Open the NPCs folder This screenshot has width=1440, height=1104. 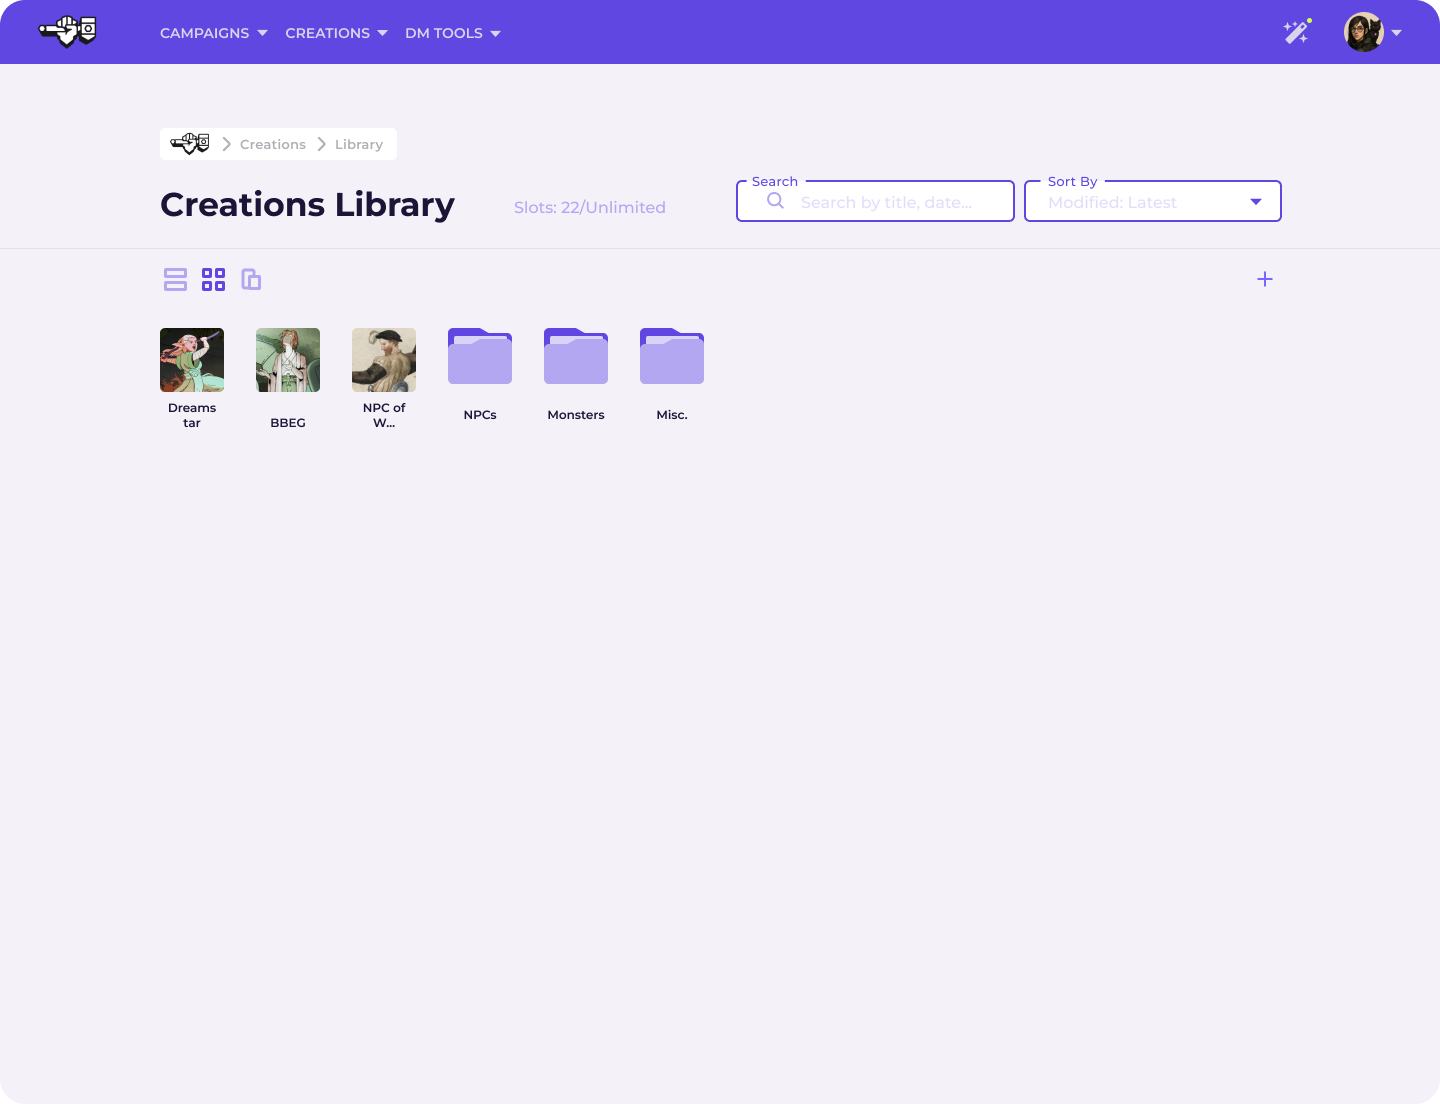click(480, 357)
